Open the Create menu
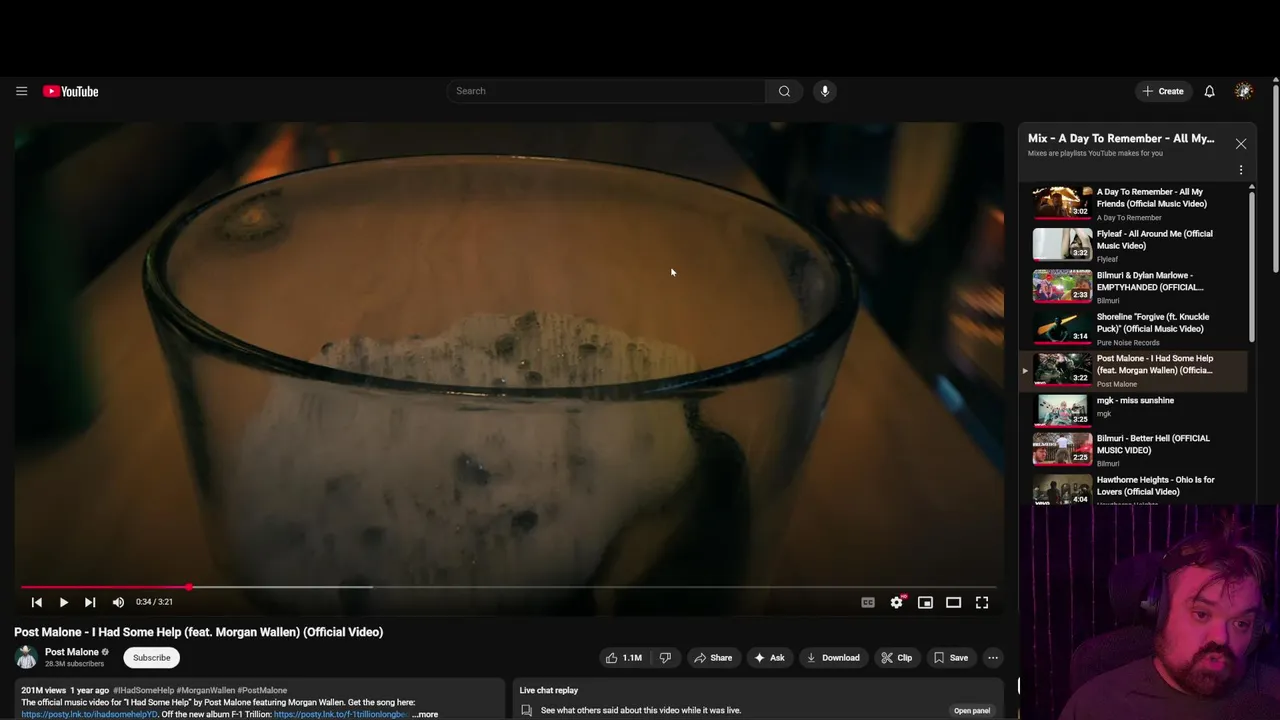The image size is (1280, 720). pos(1163,91)
